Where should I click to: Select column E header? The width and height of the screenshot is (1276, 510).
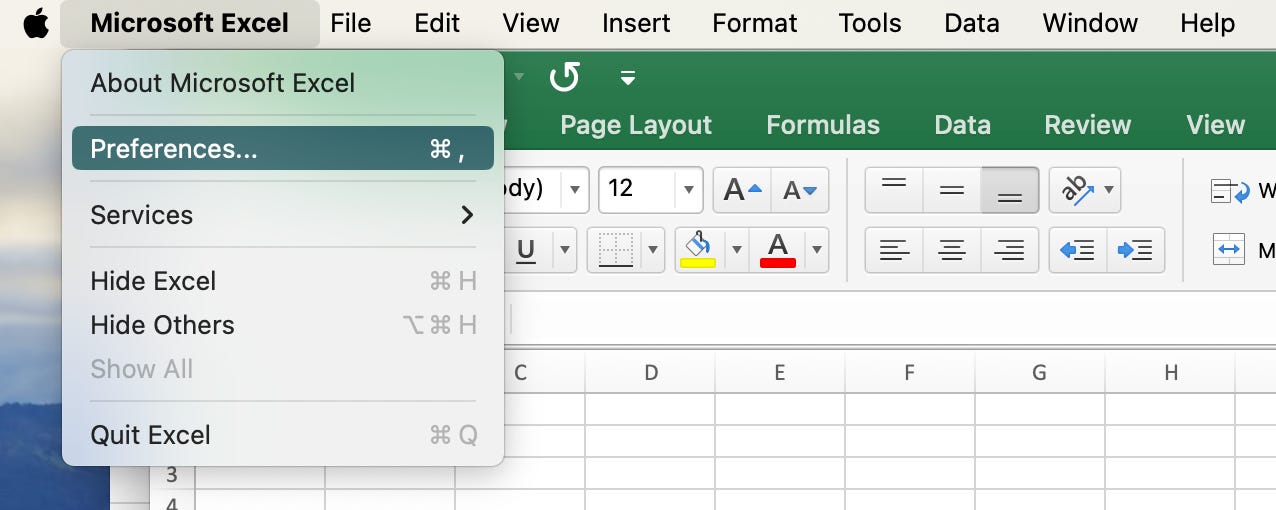[x=780, y=373]
